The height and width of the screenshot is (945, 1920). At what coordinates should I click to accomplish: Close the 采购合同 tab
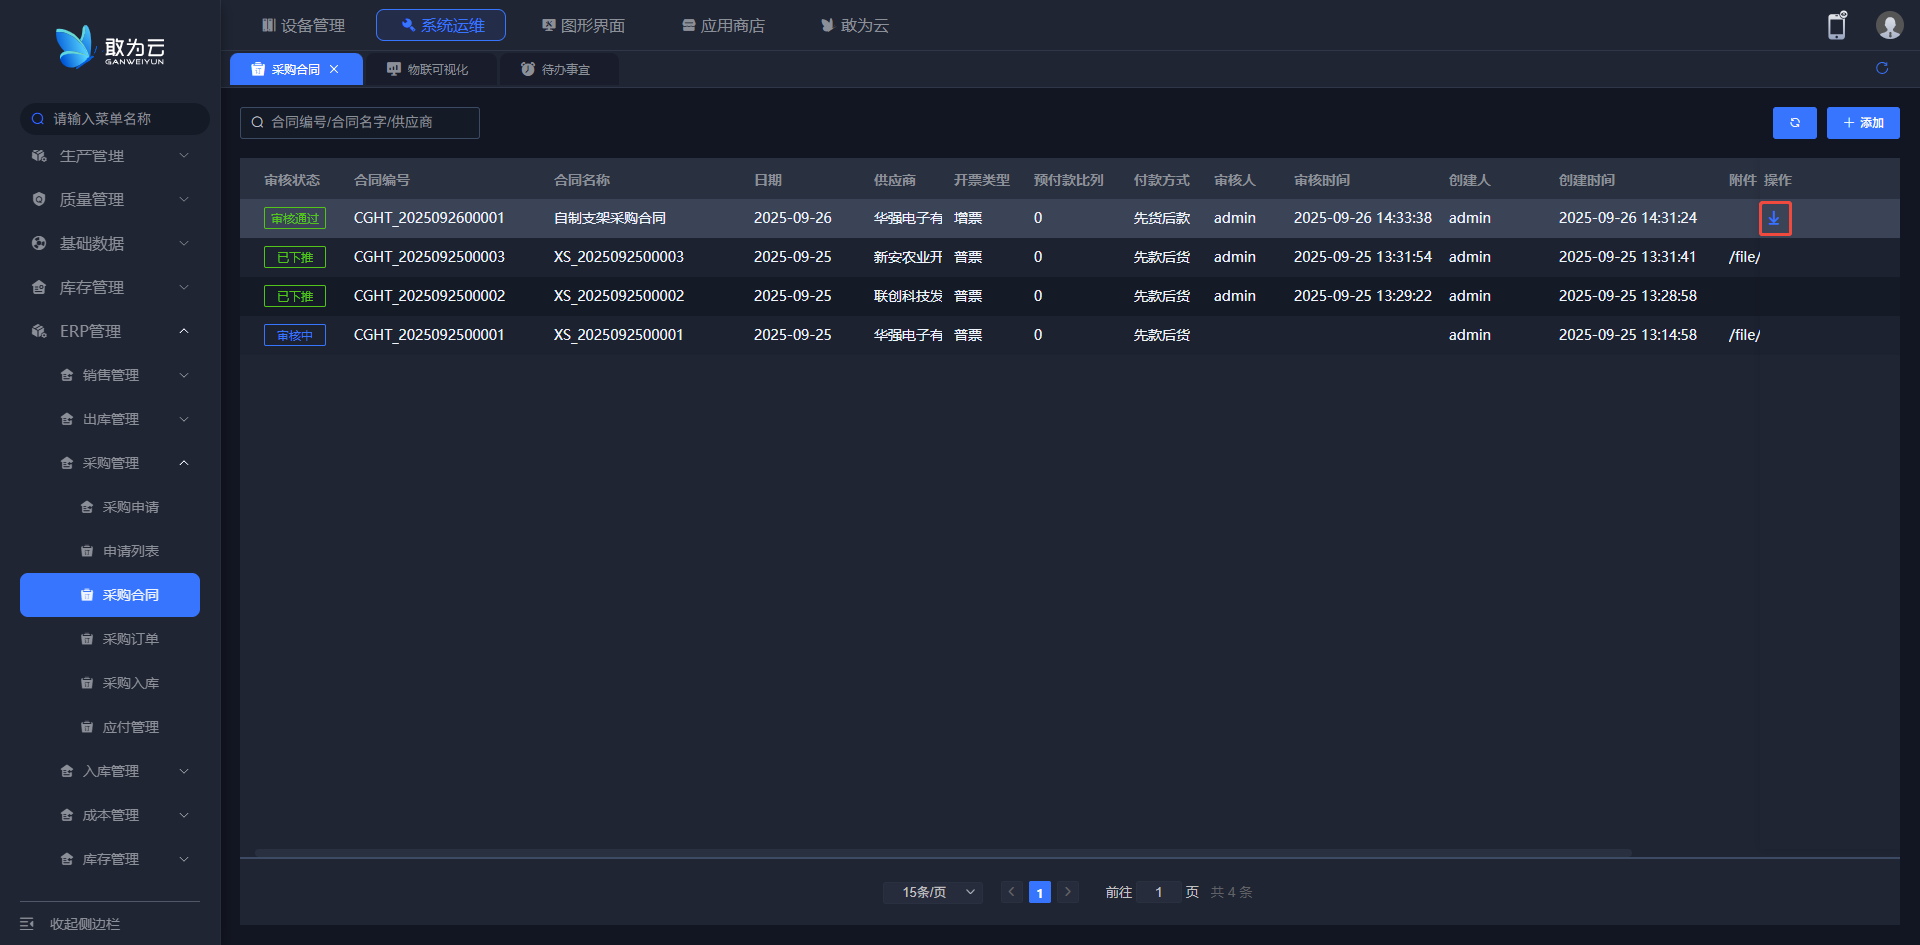pos(334,69)
